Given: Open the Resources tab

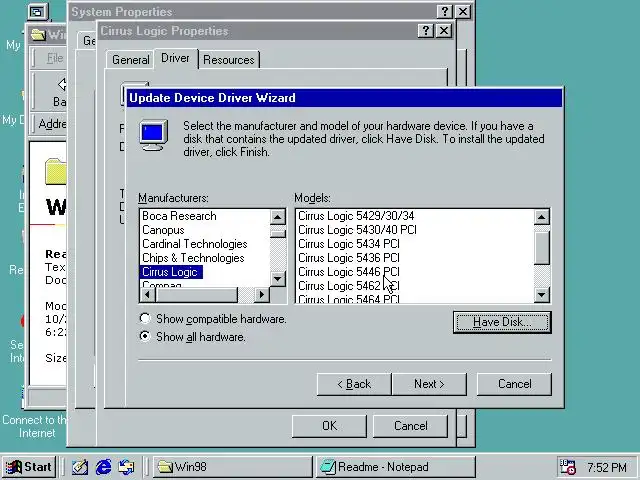Looking at the screenshot, I should [229, 60].
